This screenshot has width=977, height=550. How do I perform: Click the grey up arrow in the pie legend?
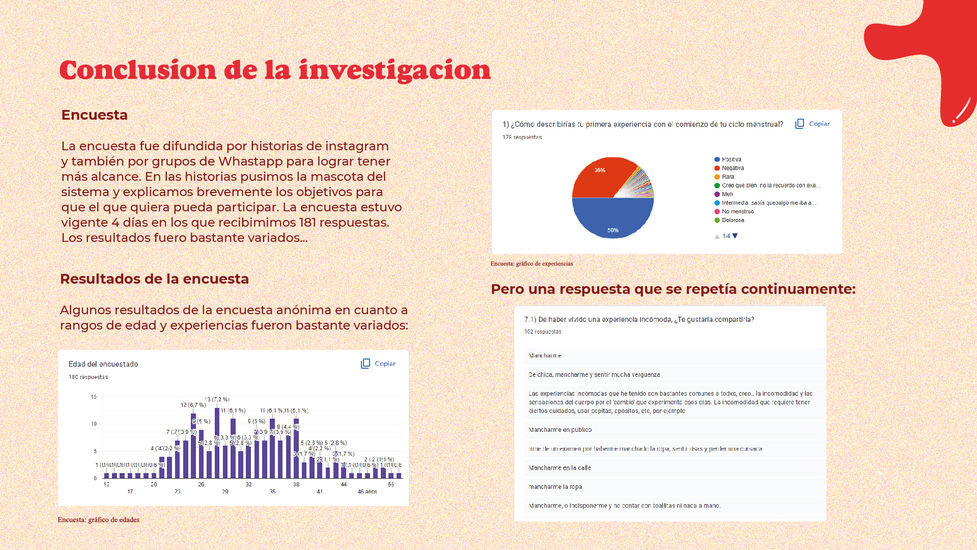click(717, 236)
